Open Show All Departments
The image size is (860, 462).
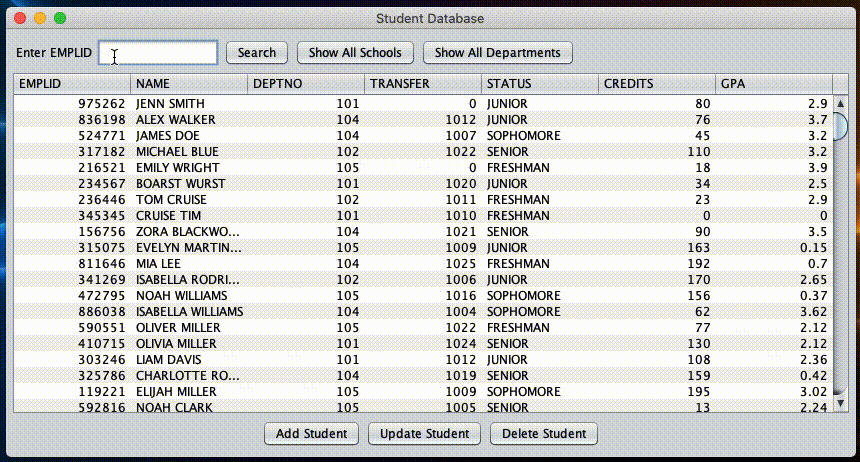(x=497, y=53)
